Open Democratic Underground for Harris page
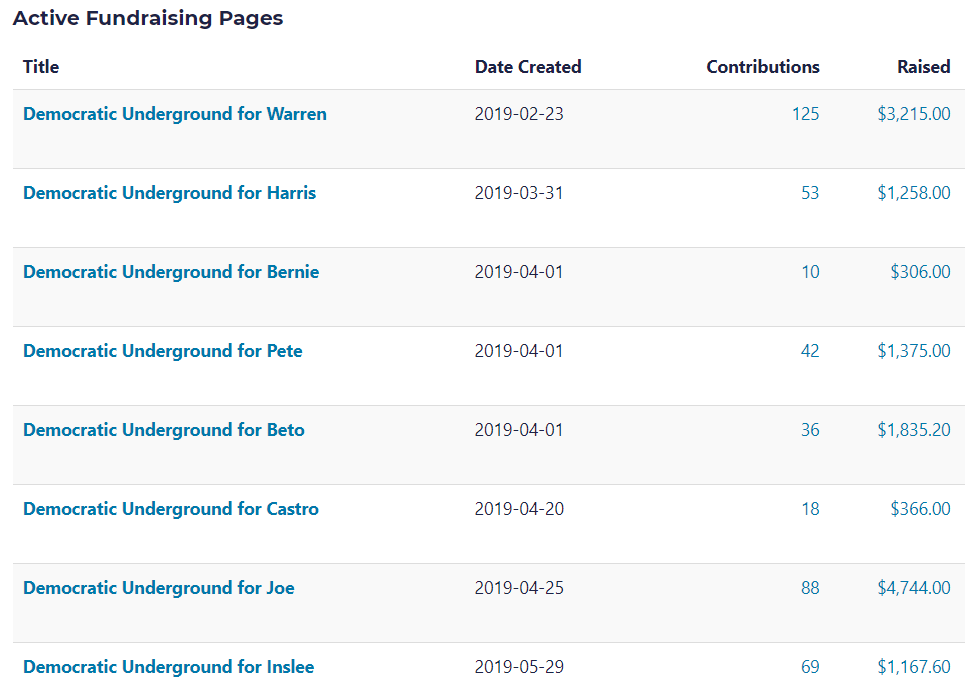Viewport: 965px width, 690px height. coord(169,193)
